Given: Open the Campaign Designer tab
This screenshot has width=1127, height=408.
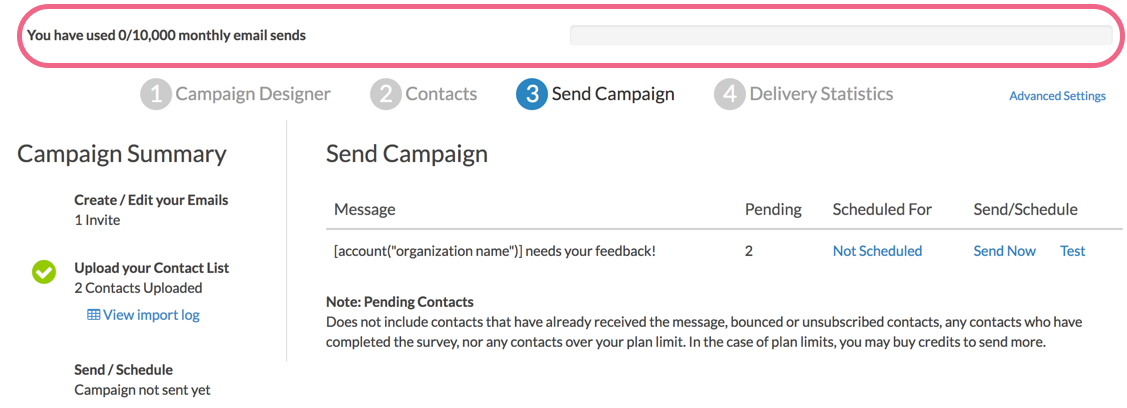Looking at the screenshot, I should click(x=253, y=95).
